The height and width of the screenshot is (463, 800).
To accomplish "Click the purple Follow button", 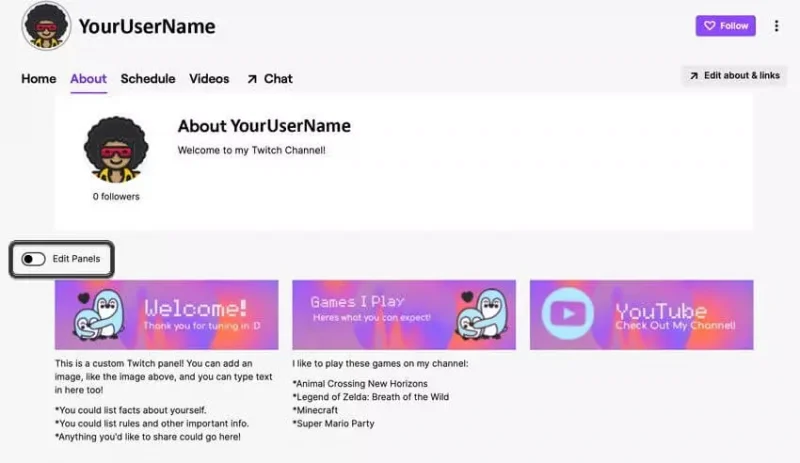I will [x=725, y=26].
